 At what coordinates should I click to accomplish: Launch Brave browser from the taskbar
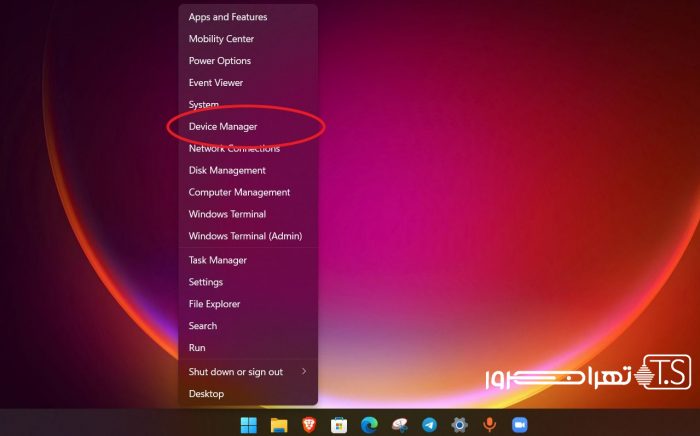pos(309,425)
